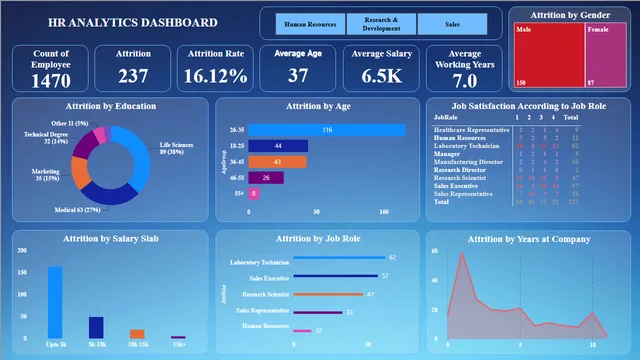Click the Medical 63 (27%) label

point(78,210)
